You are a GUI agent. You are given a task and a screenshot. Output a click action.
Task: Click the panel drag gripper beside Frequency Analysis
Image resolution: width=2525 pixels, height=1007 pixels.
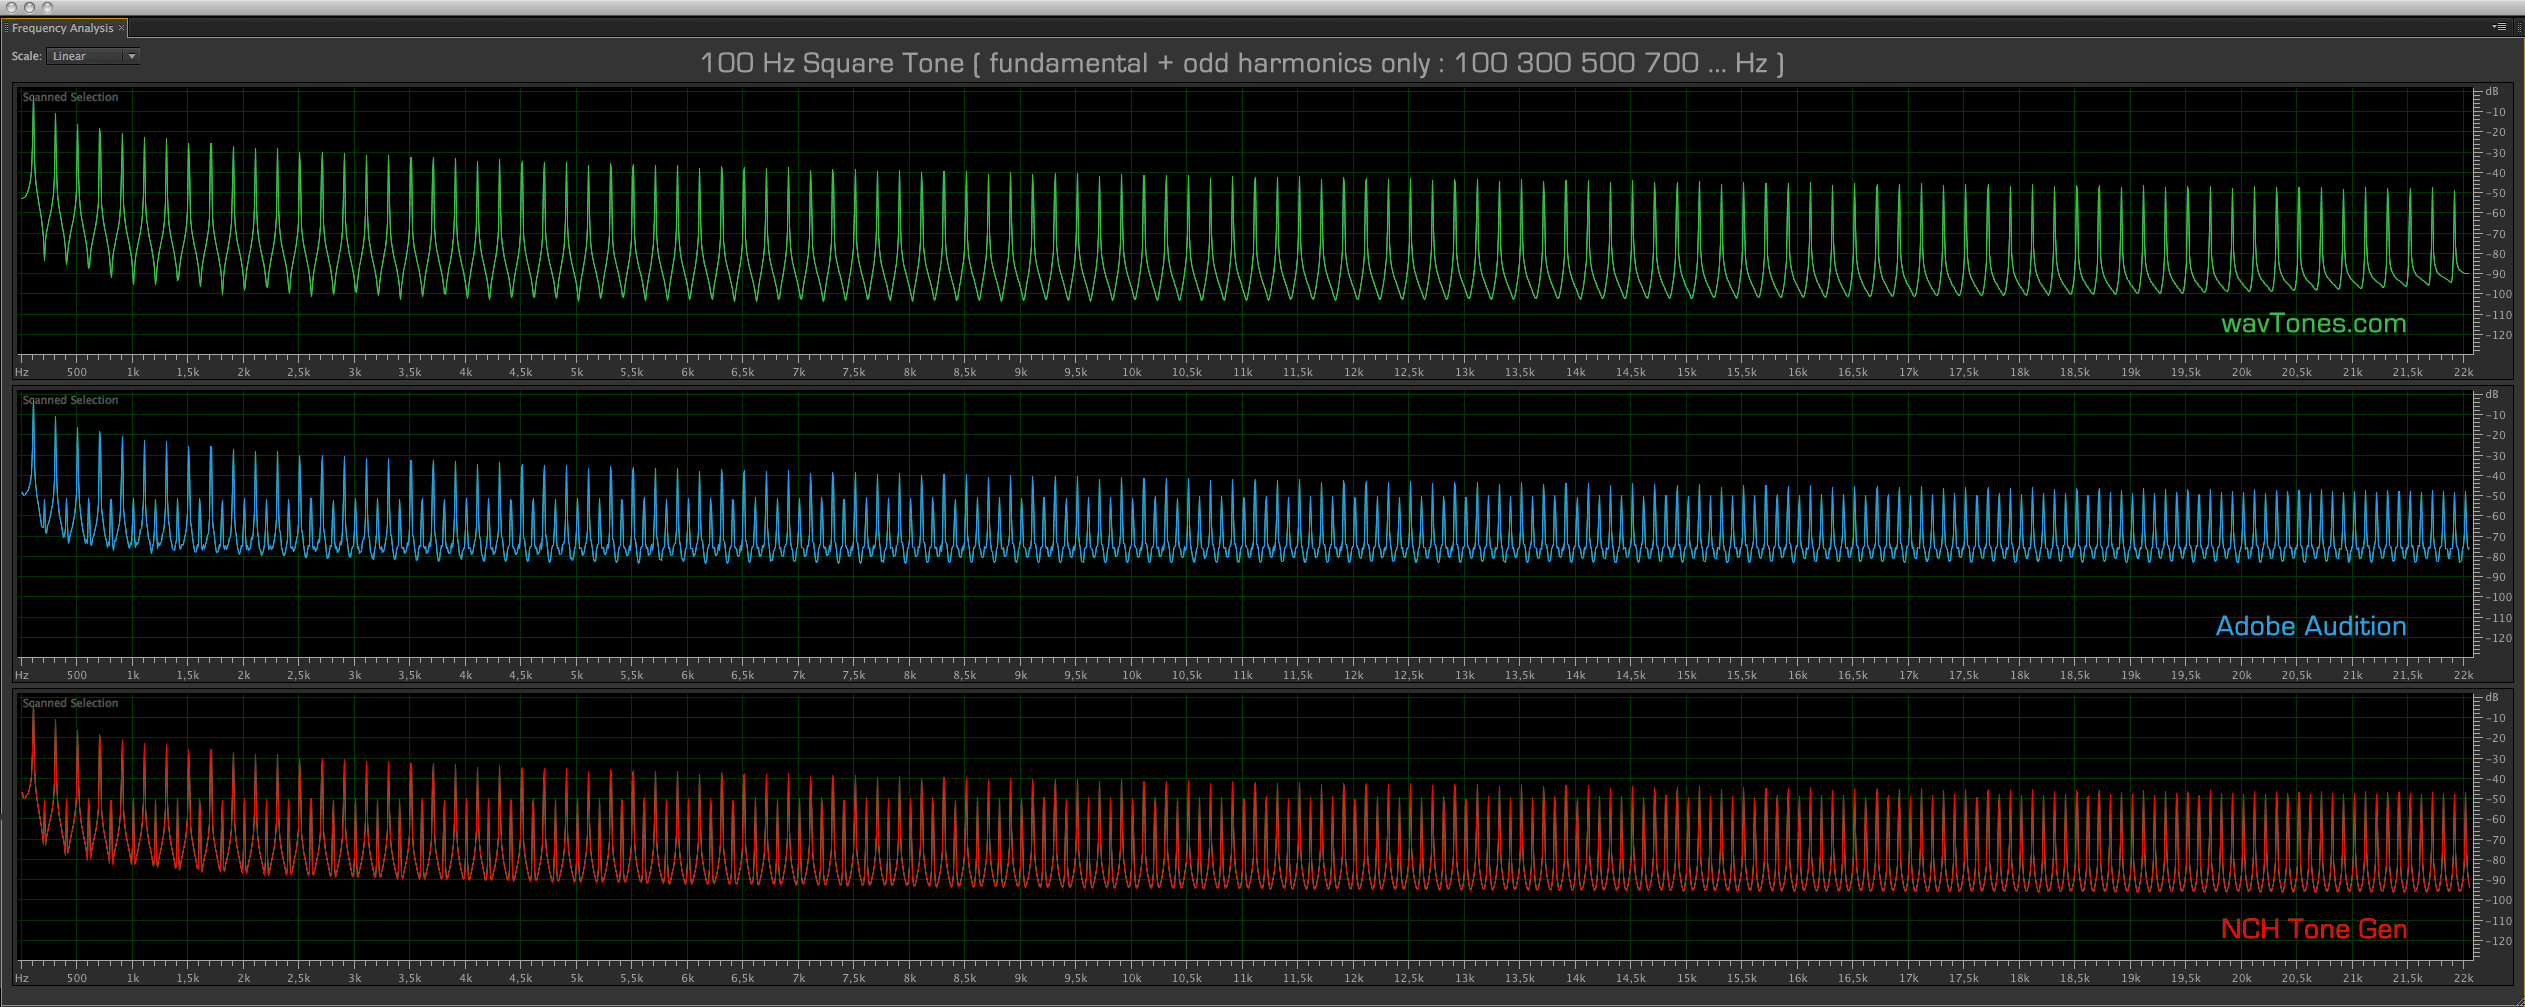pos(6,28)
